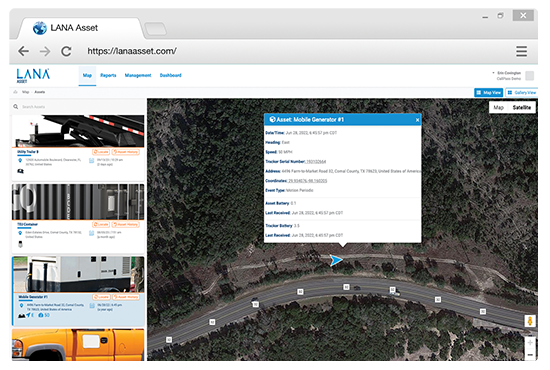Open the TEU Container thumbnail image
550x370 pixels.
78,202
